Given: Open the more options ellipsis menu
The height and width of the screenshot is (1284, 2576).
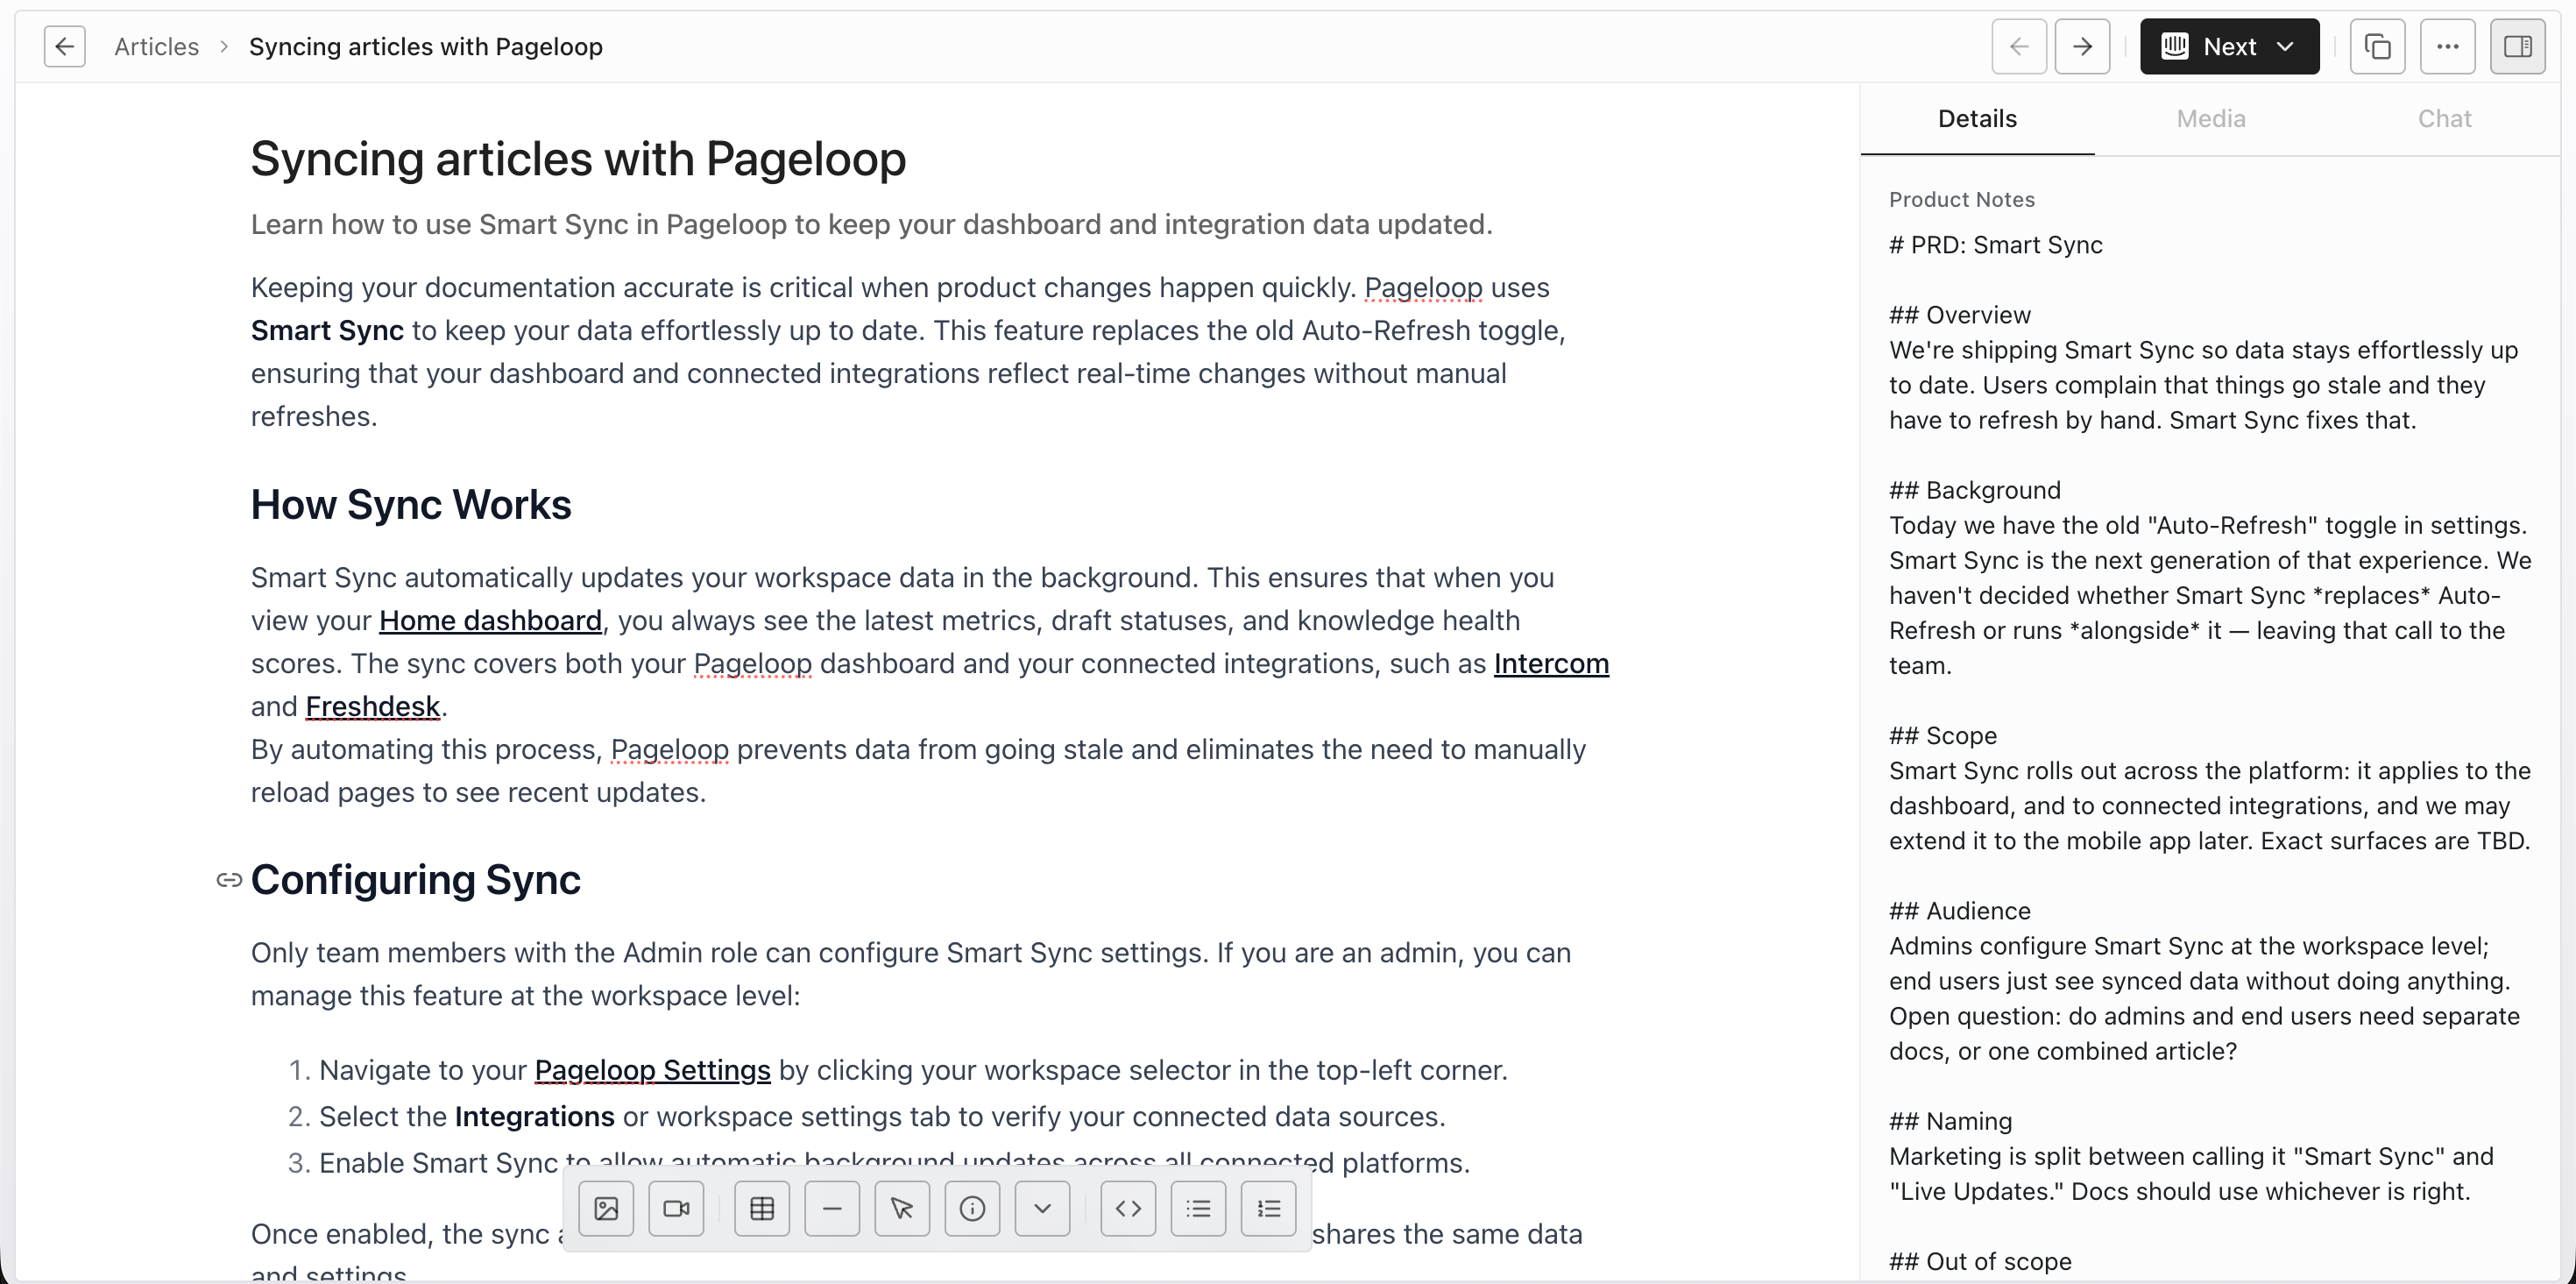Looking at the screenshot, I should 2447,46.
